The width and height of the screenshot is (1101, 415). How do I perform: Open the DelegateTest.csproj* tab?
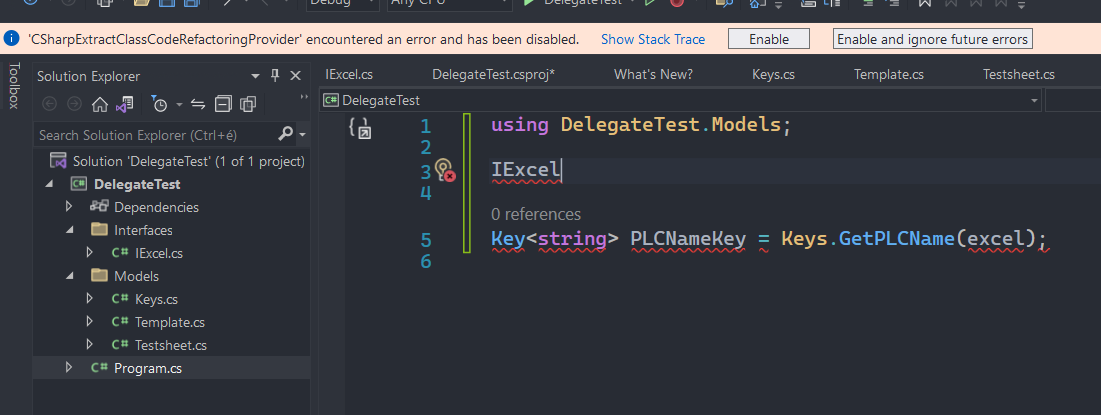[493, 75]
